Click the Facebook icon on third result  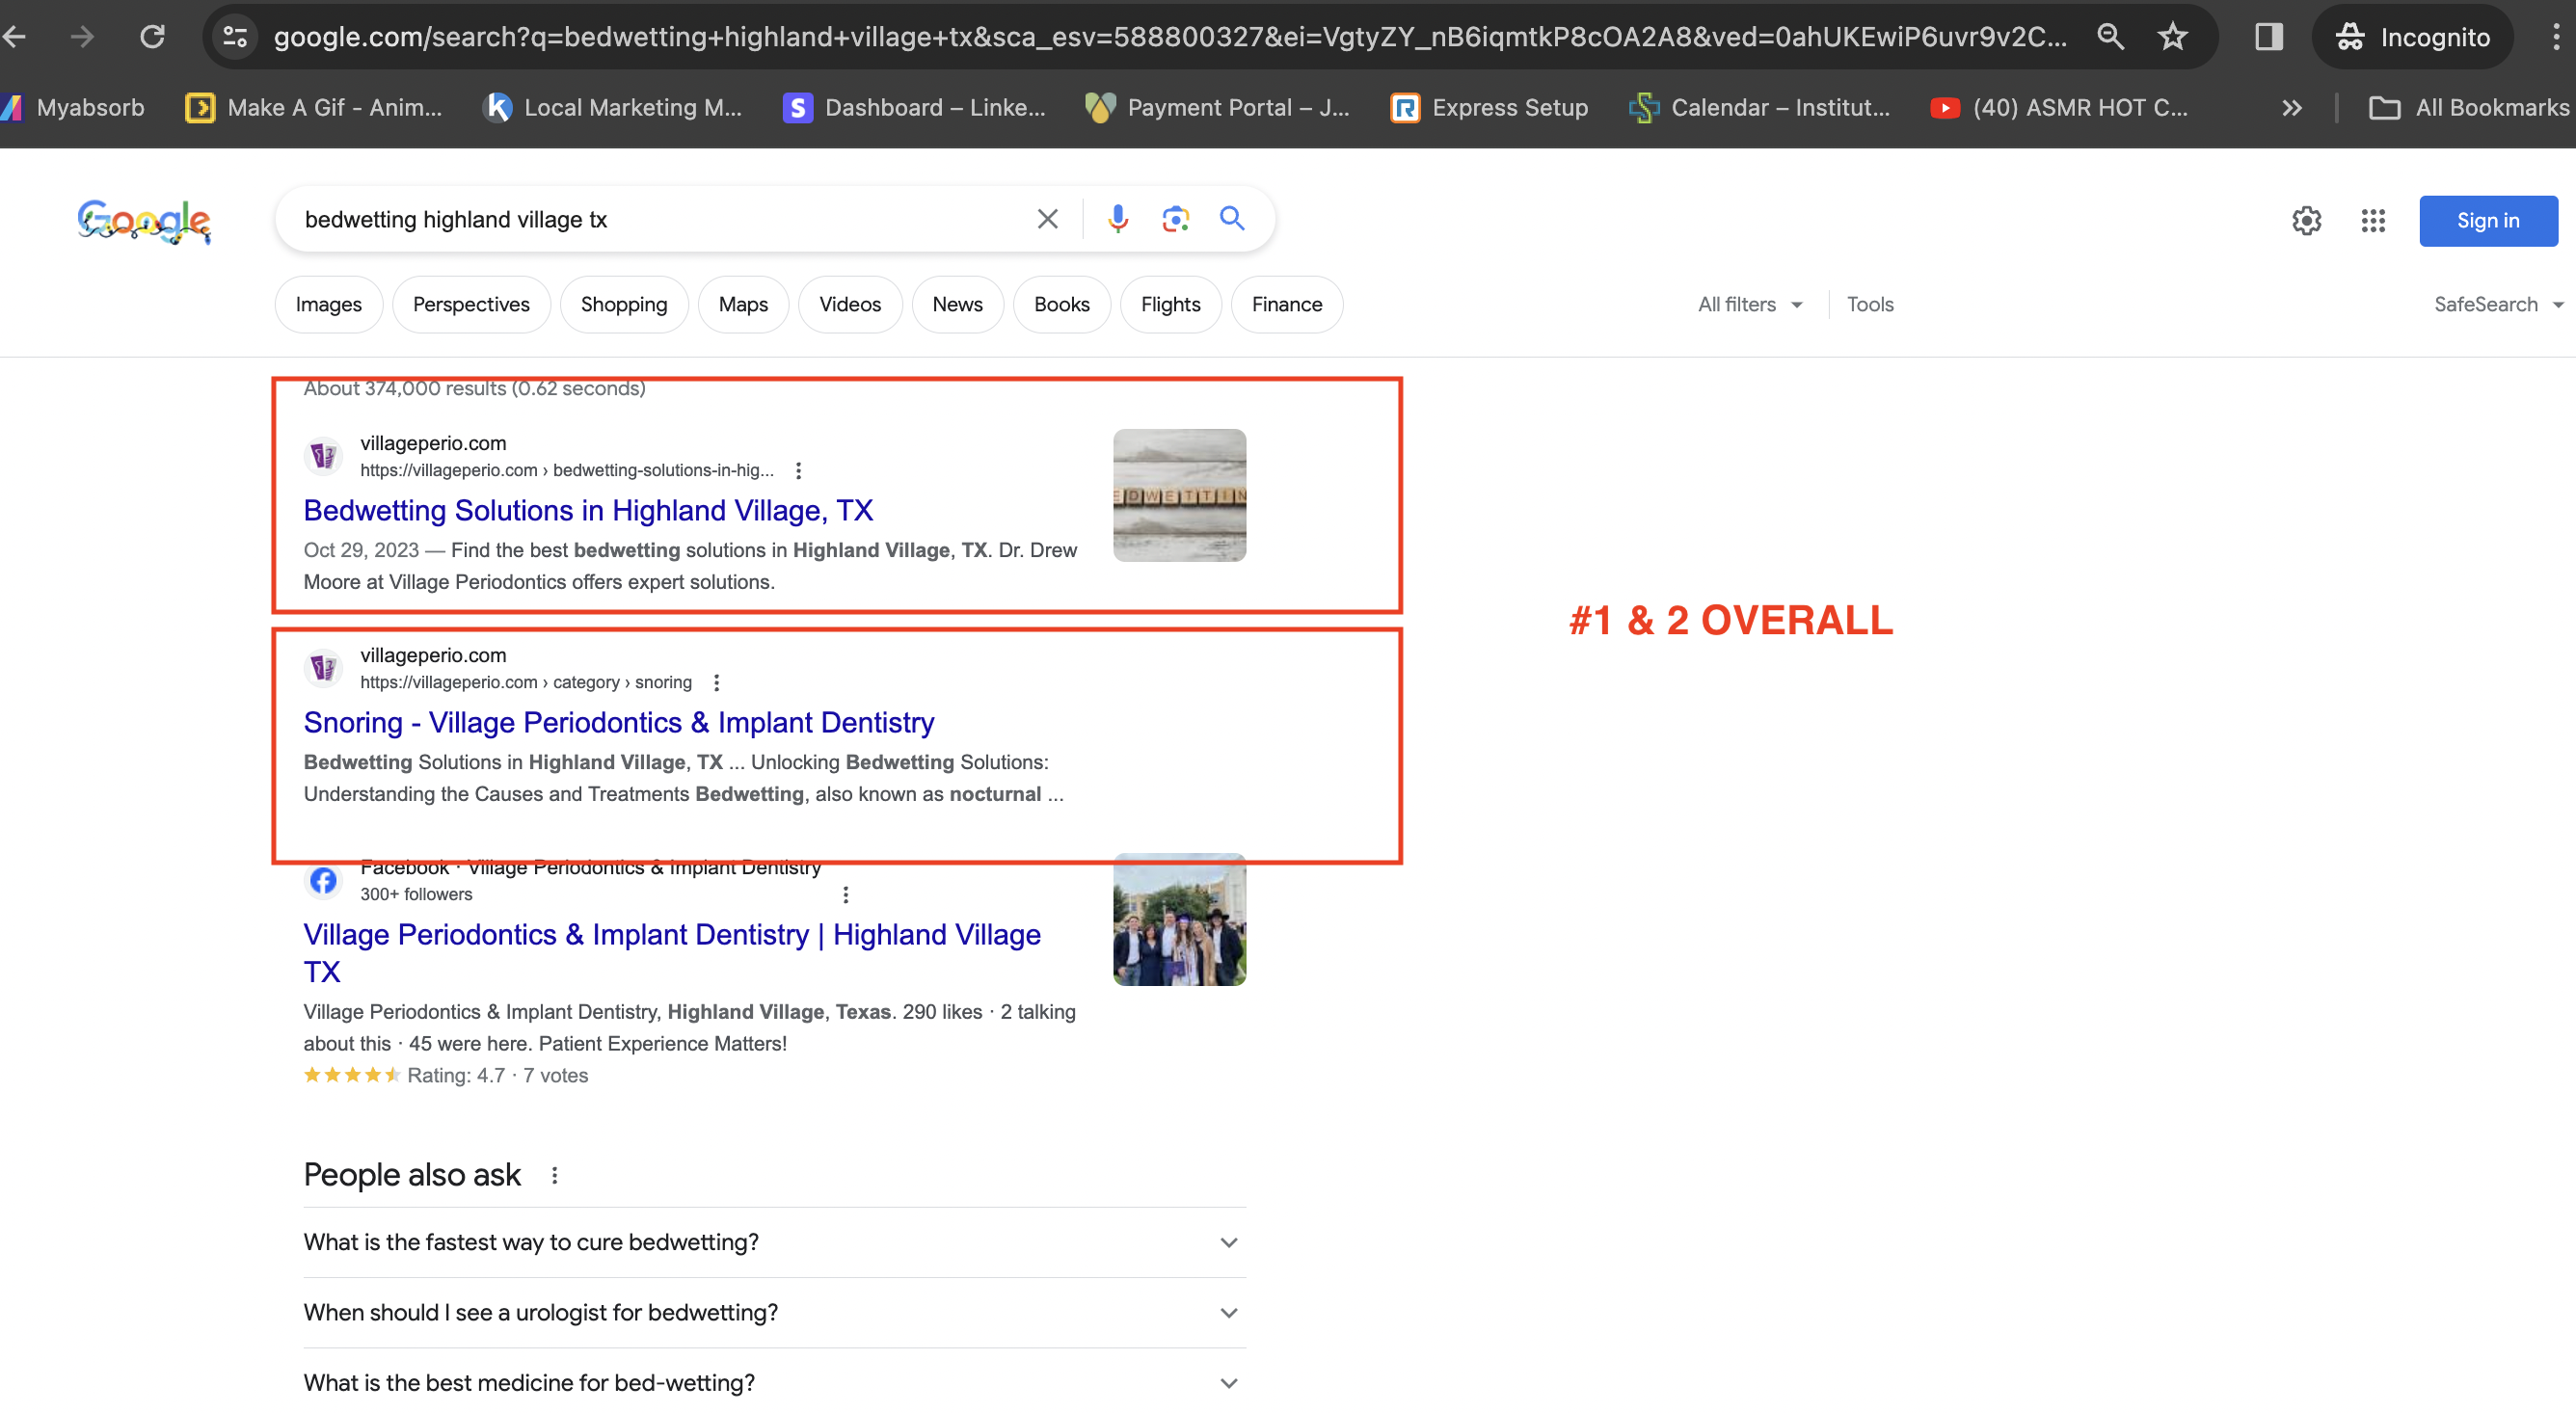point(323,880)
